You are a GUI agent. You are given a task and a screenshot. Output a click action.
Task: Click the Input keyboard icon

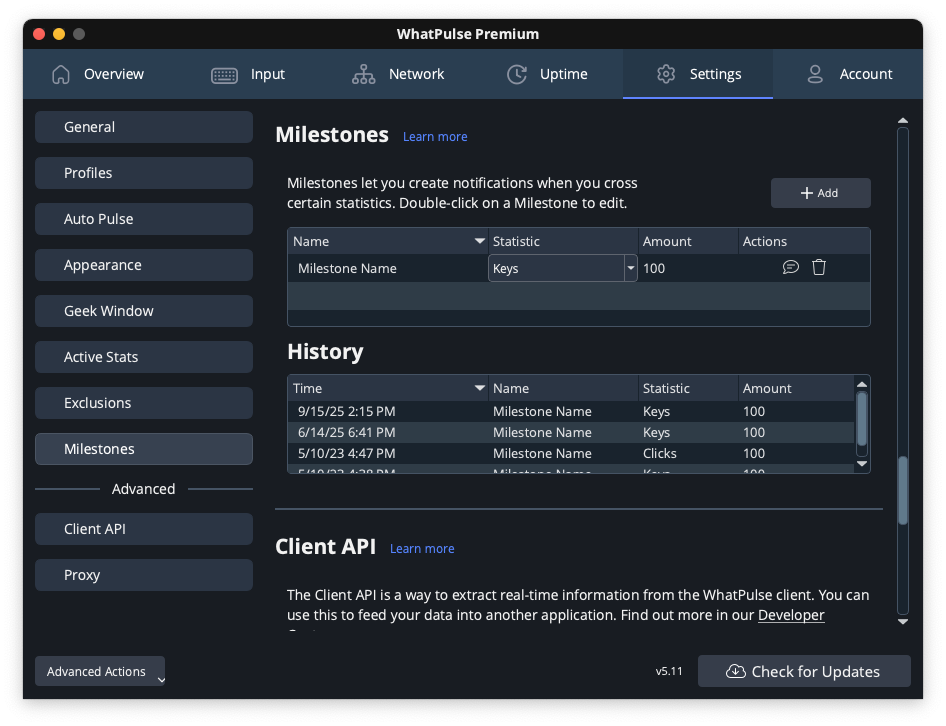[x=224, y=74]
